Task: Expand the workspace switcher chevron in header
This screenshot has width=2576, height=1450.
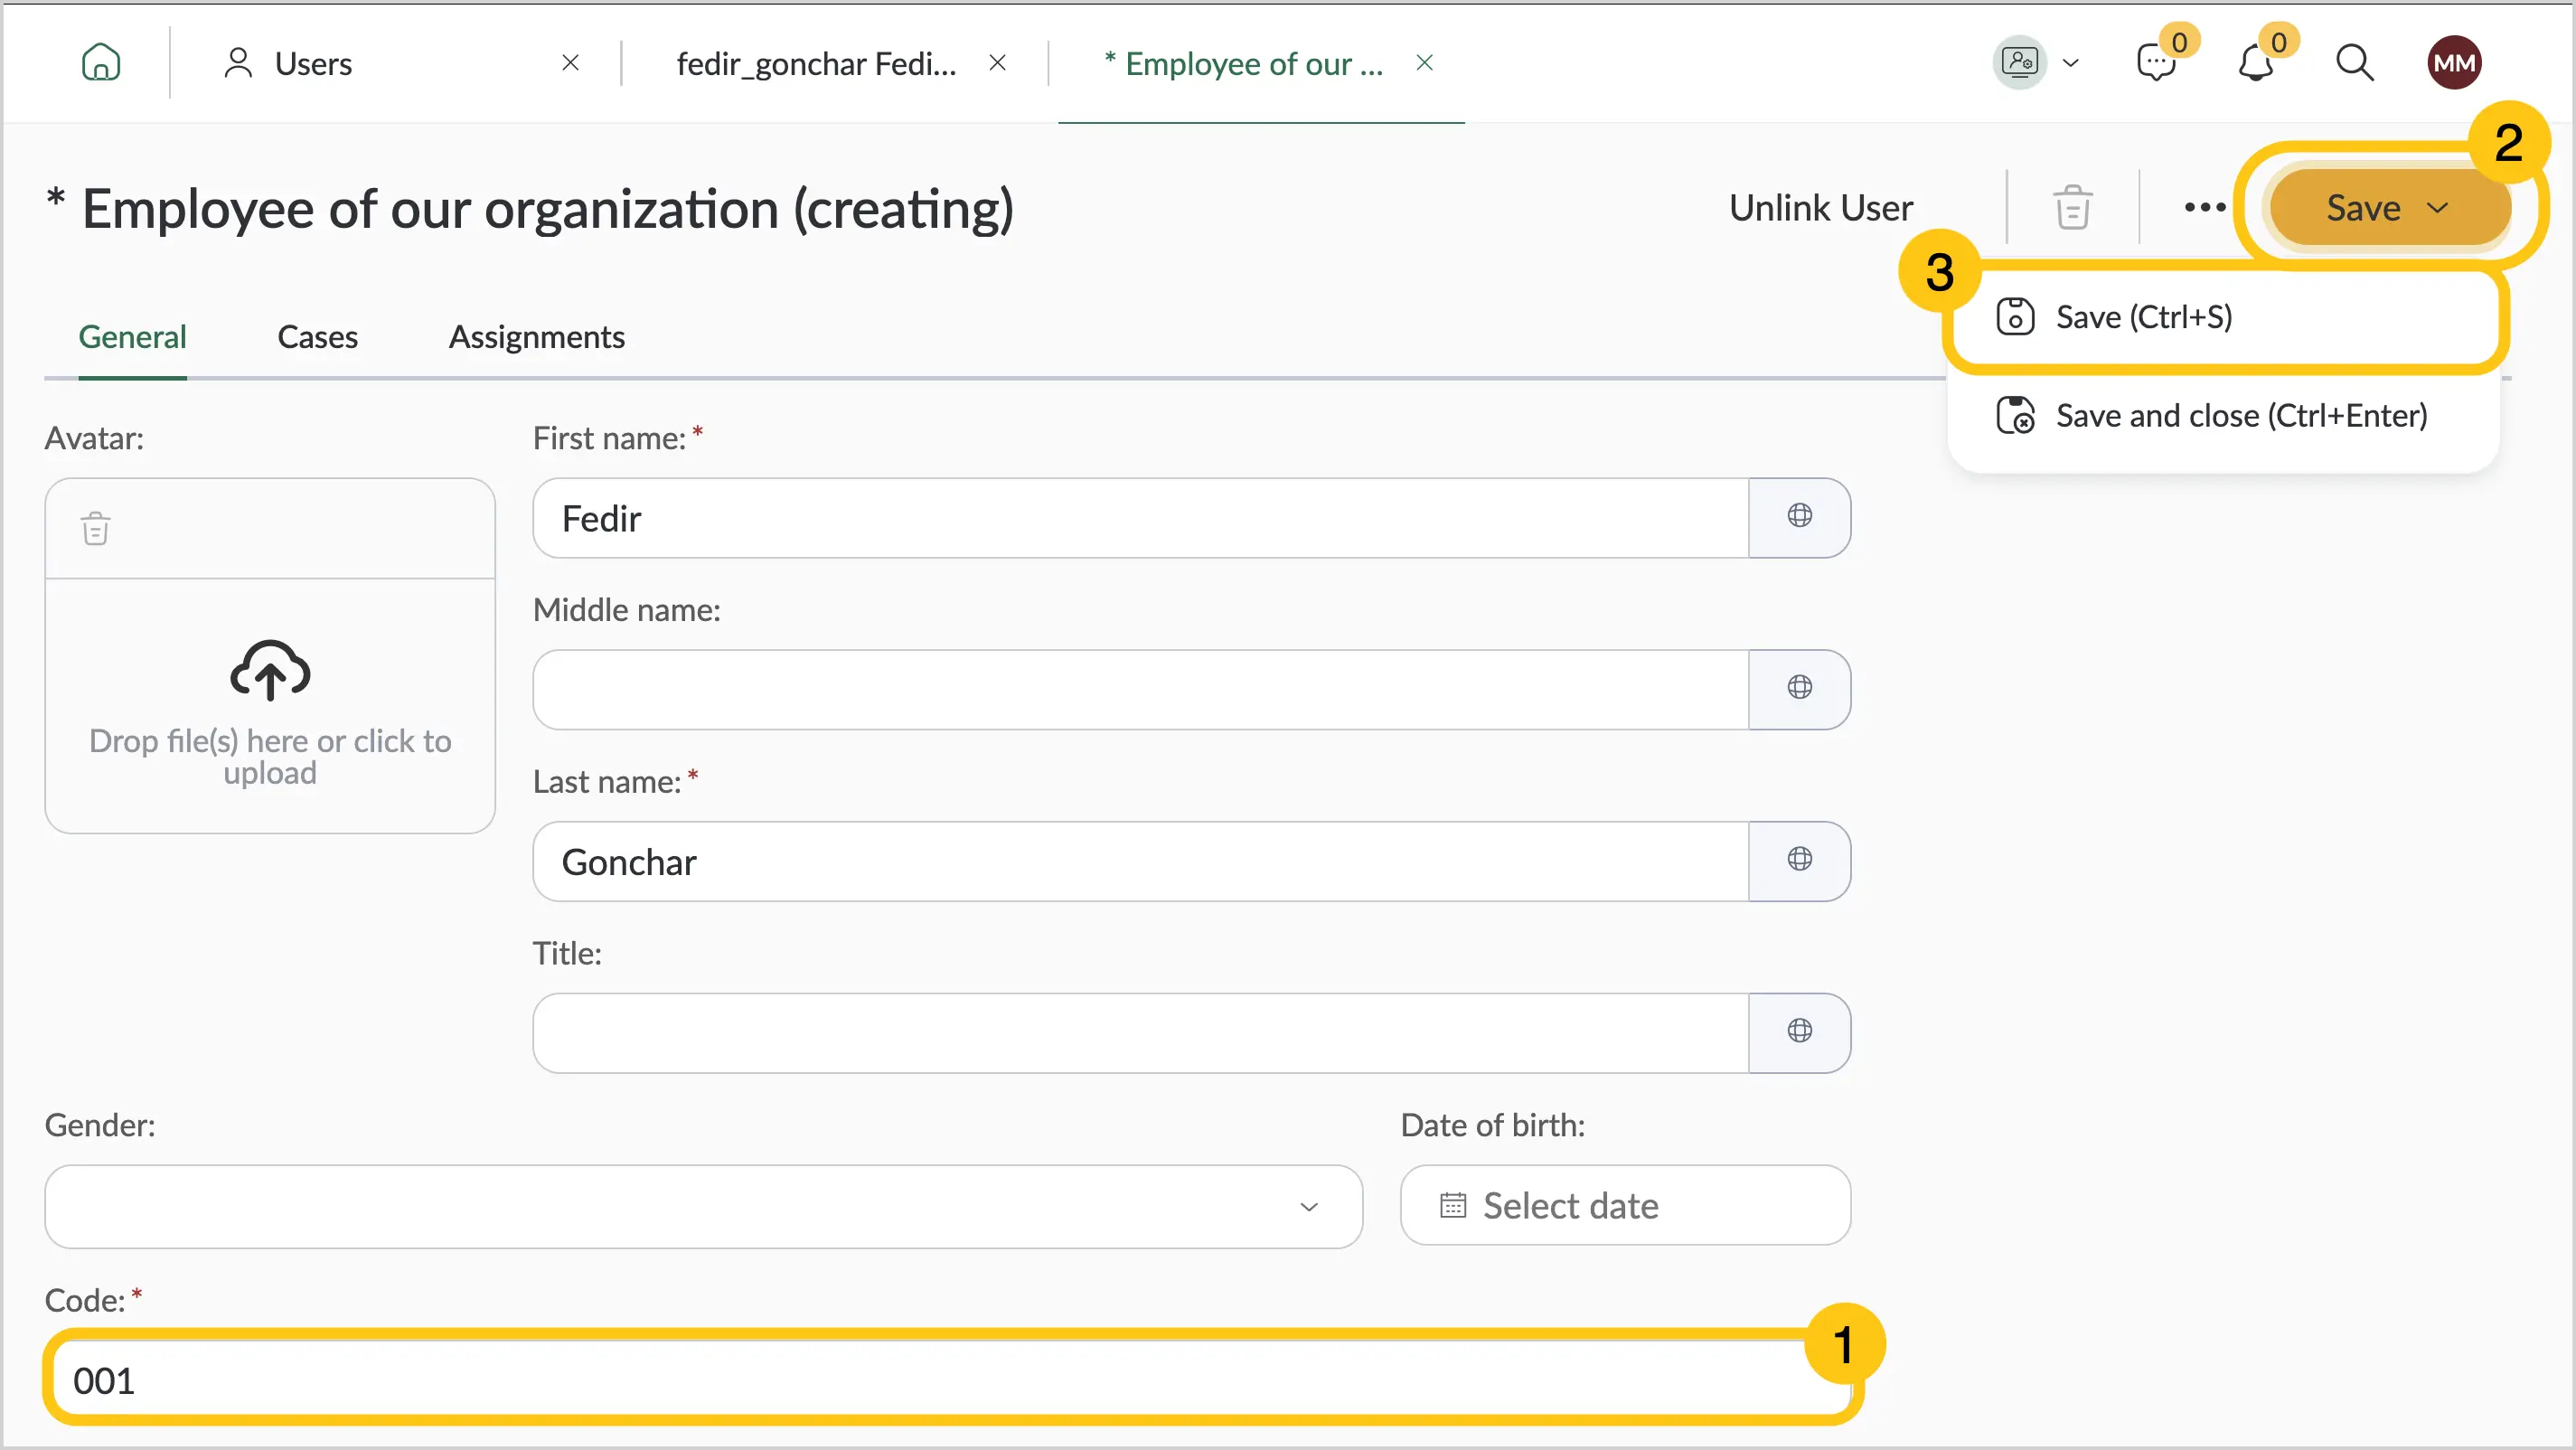Action: click(2071, 63)
